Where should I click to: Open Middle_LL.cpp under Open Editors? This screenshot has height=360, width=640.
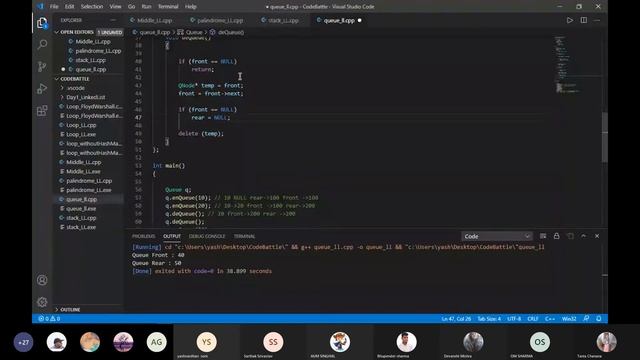pyautogui.click(x=93, y=42)
